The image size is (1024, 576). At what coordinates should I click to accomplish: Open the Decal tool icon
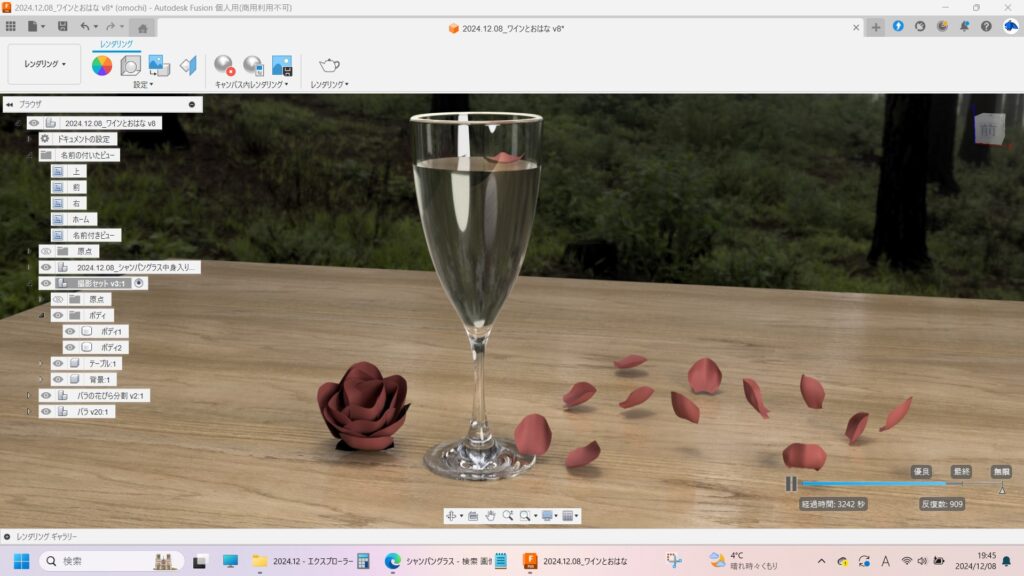click(x=188, y=66)
